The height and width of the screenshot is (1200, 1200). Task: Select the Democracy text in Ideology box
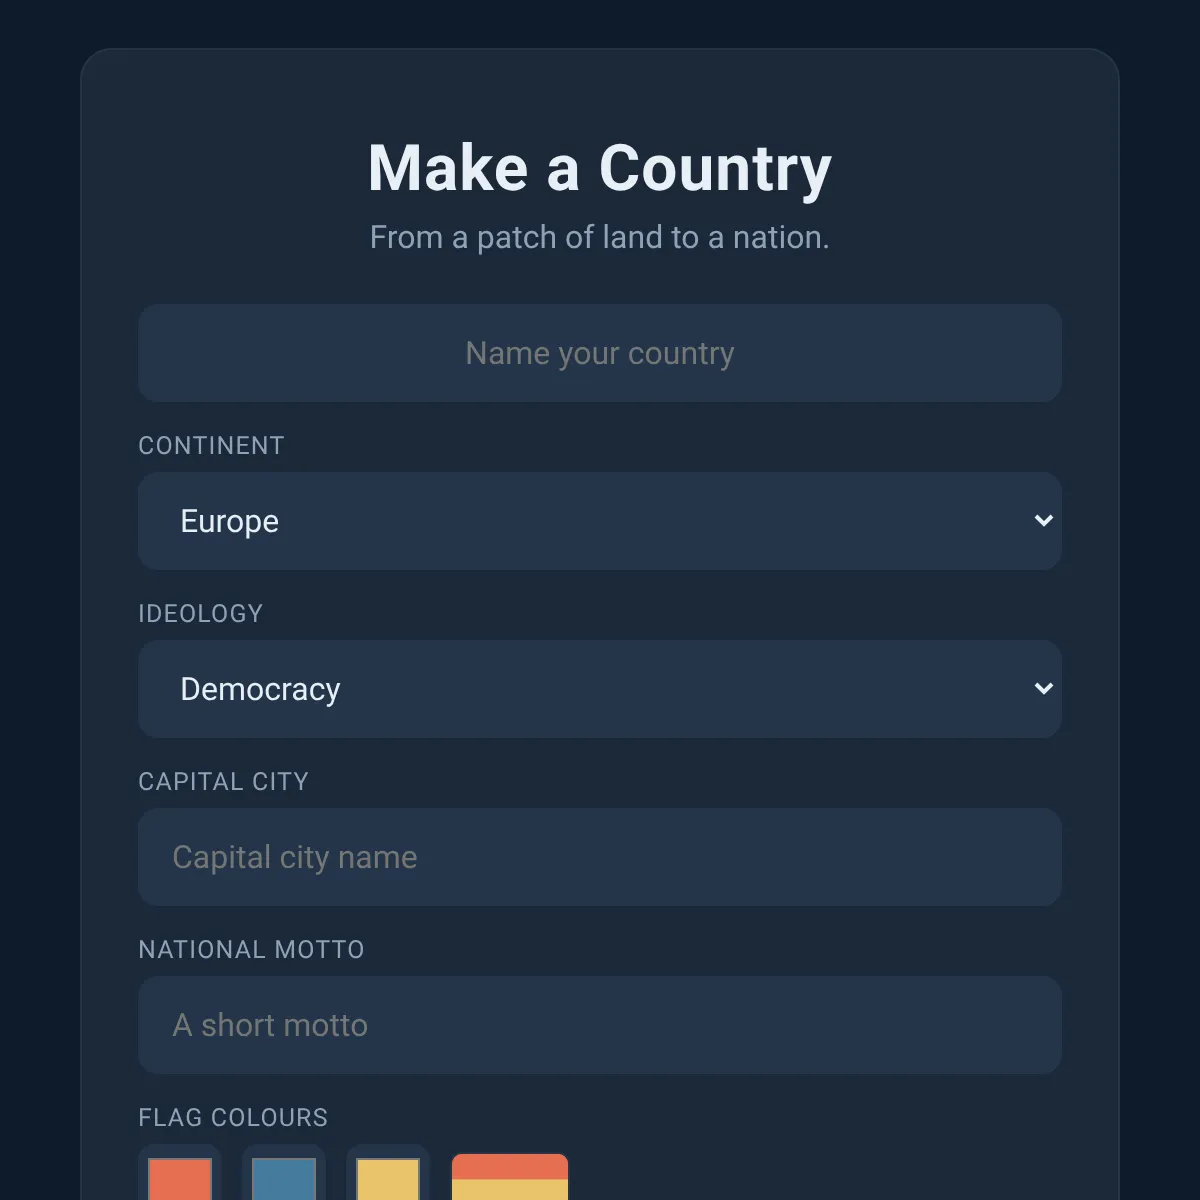(261, 690)
